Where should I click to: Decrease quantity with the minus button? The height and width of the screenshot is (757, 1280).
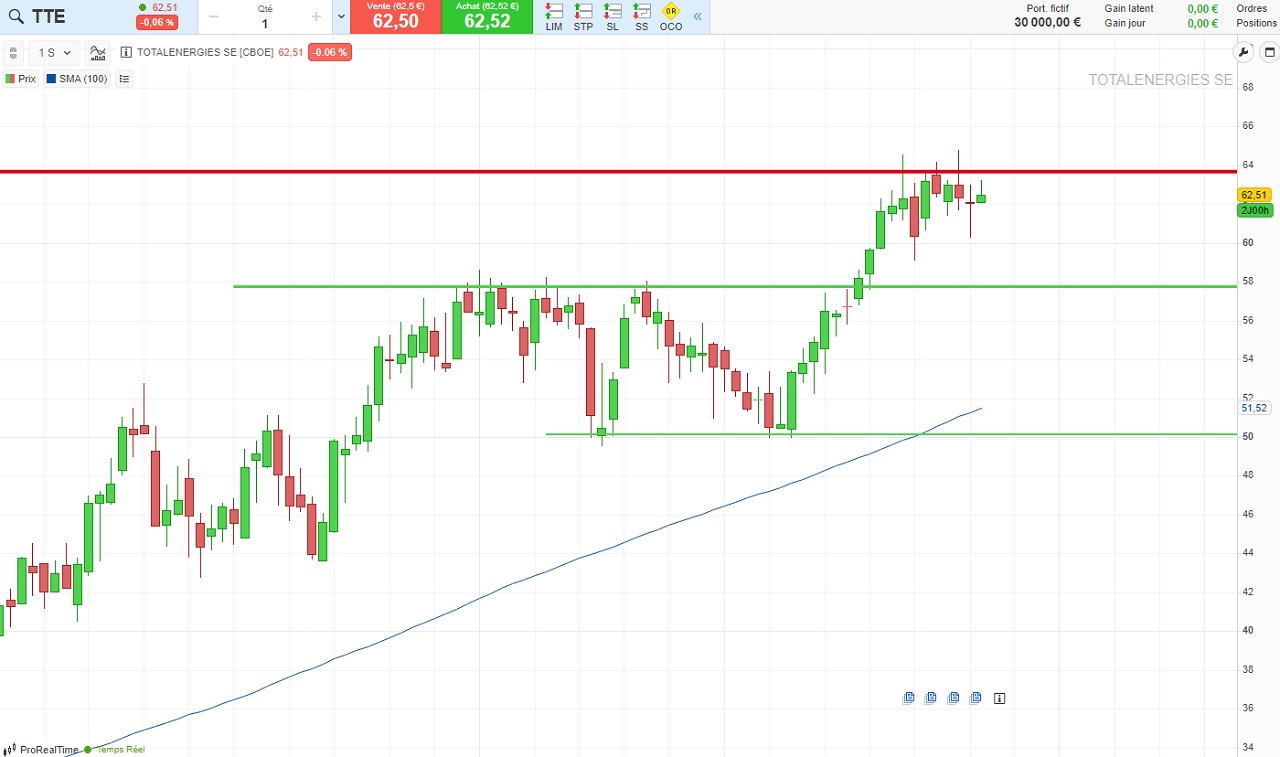(x=213, y=16)
